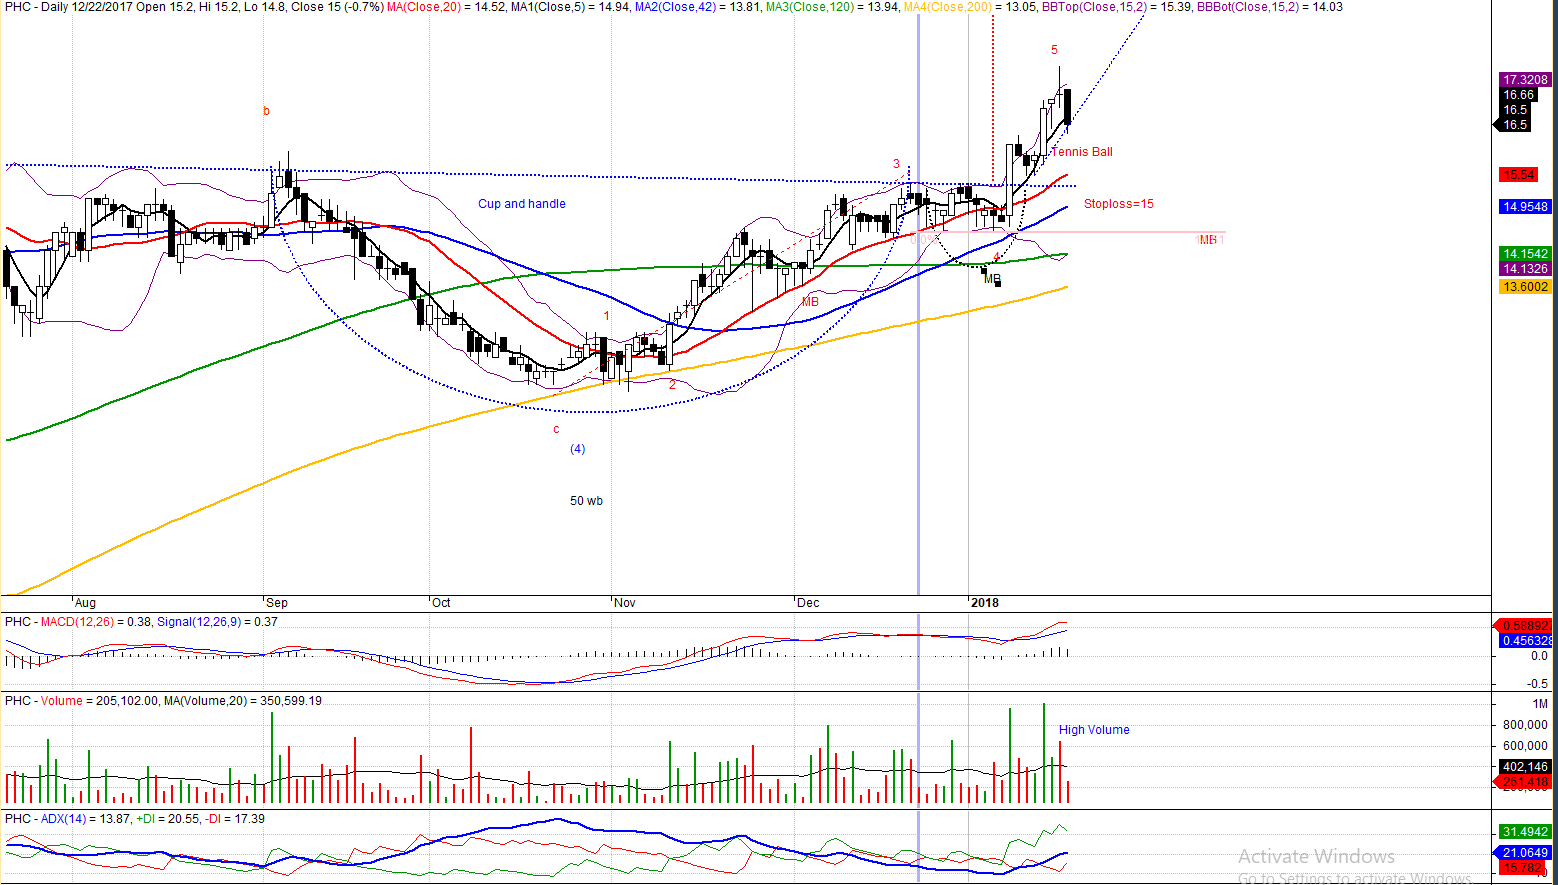
Task: Click the '2018' label on date axis
Action: pos(985,603)
